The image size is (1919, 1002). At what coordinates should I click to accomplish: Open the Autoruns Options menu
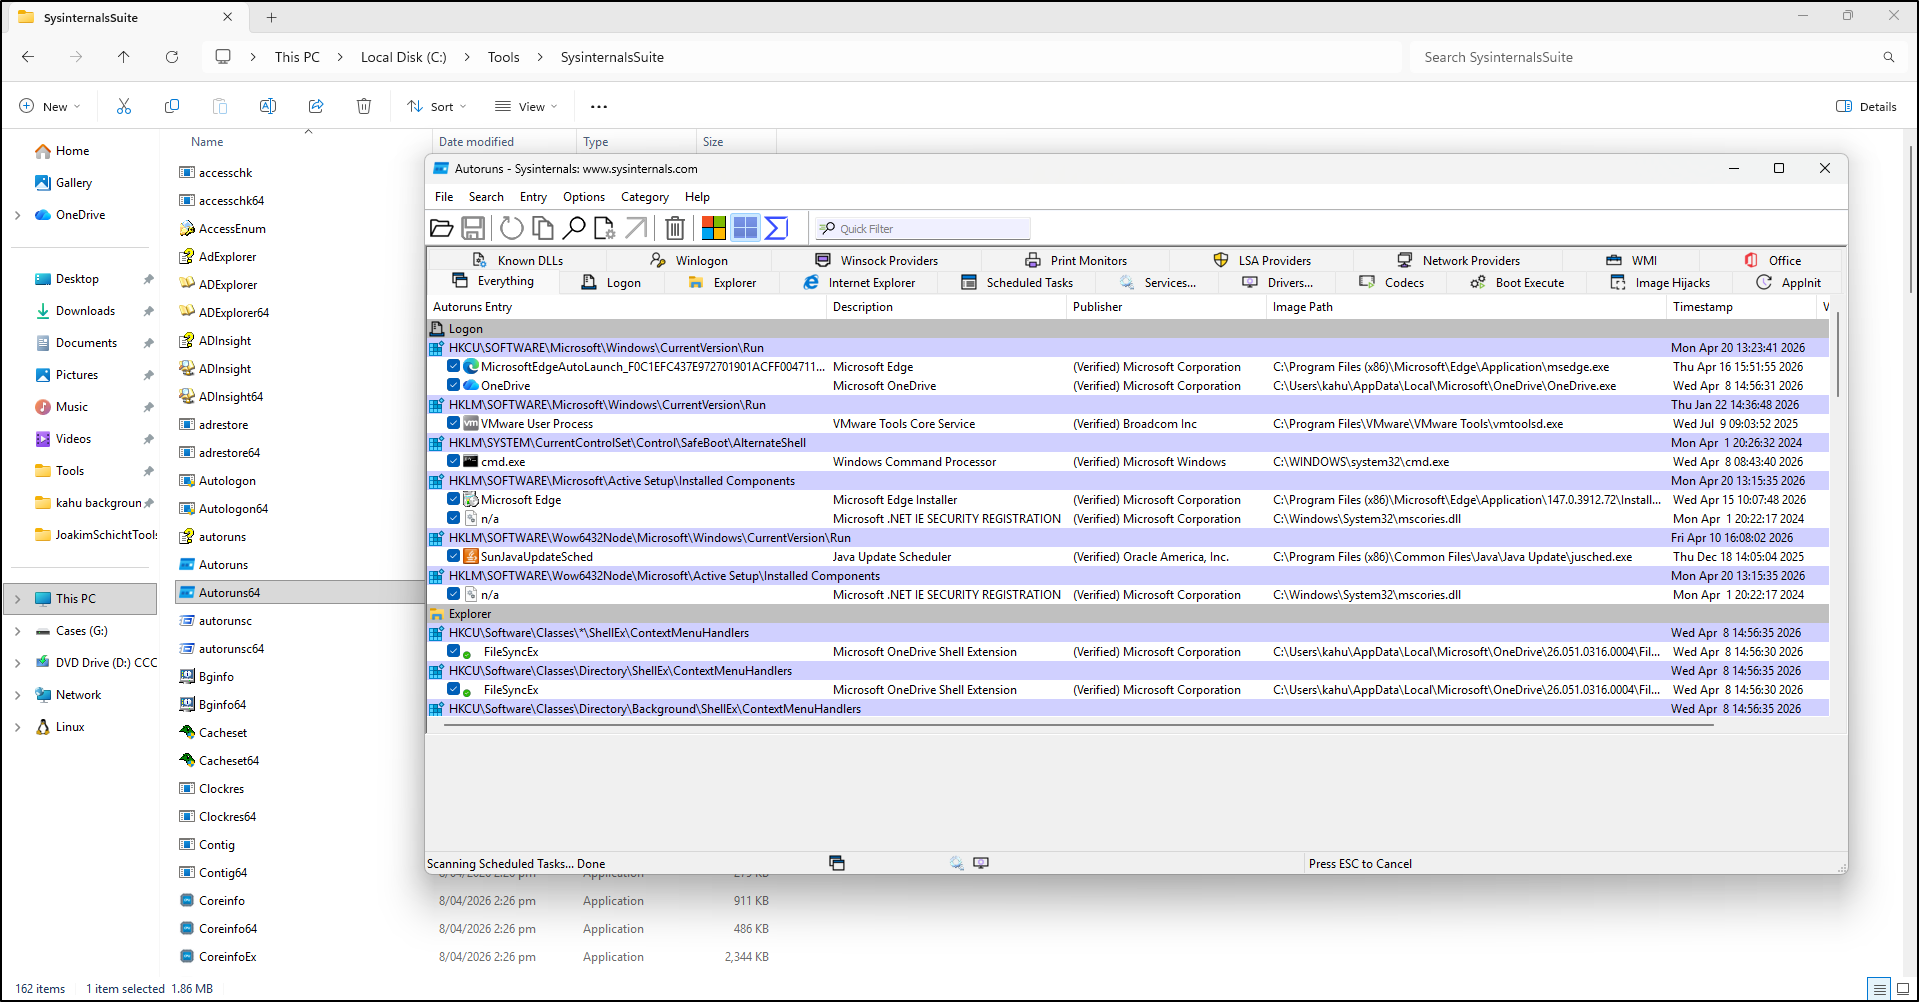pyautogui.click(x=584, y=197)
